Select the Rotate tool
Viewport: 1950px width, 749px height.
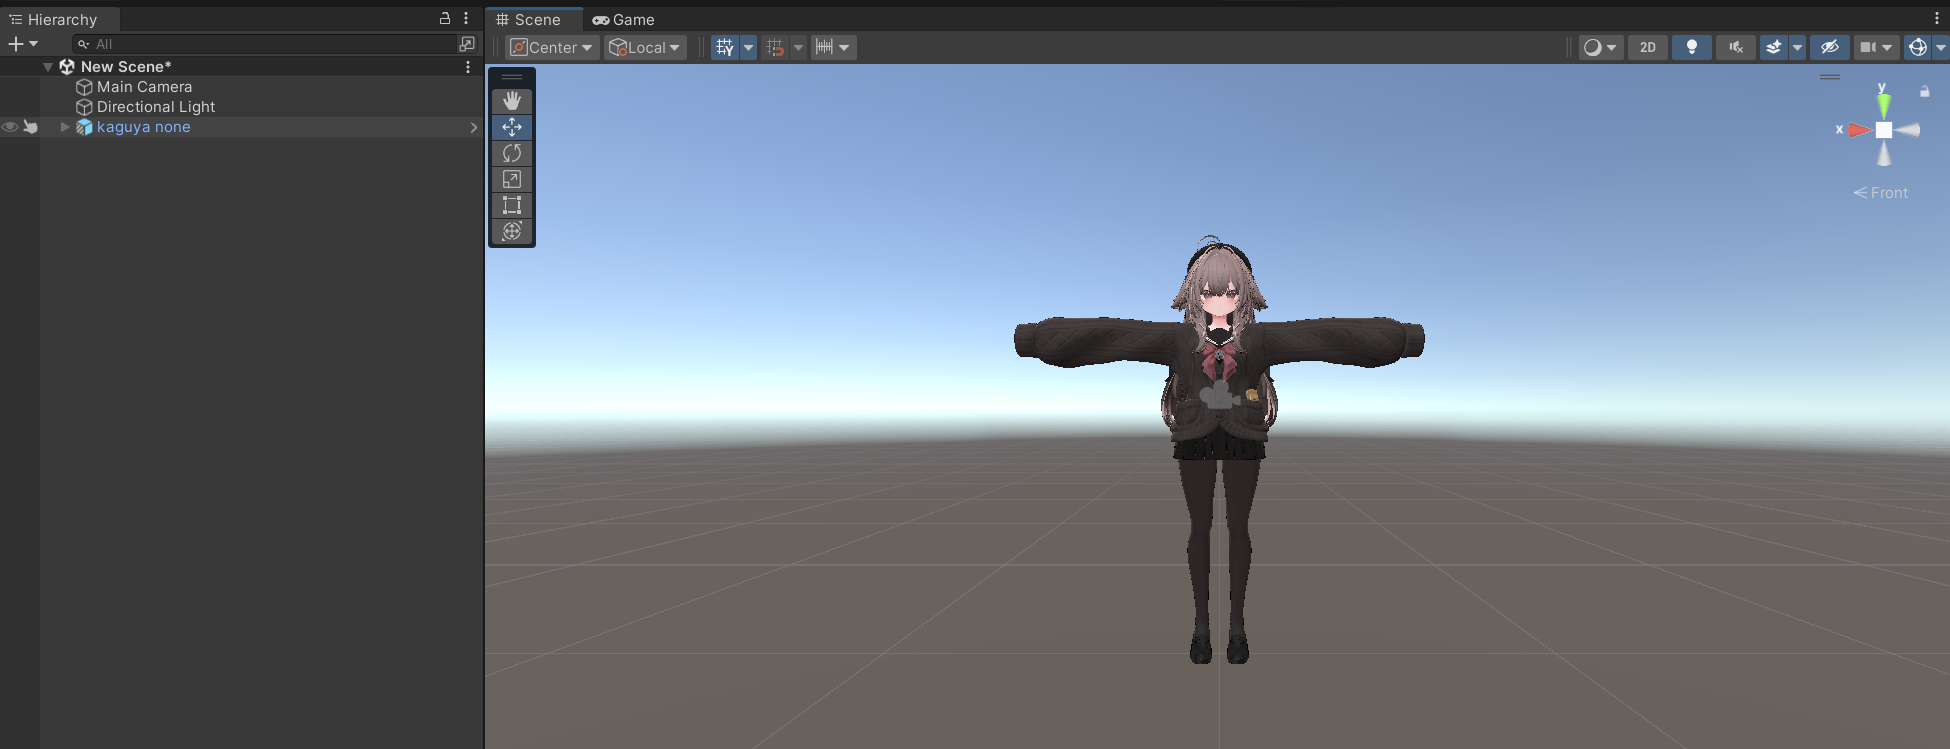pos(512,153)
